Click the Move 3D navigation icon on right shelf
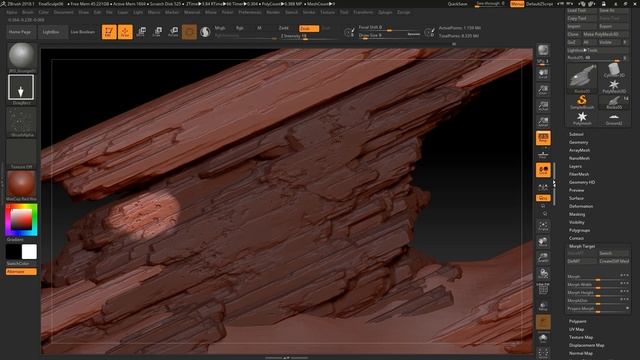The image size is (640, 360). (x=543, y=242)
